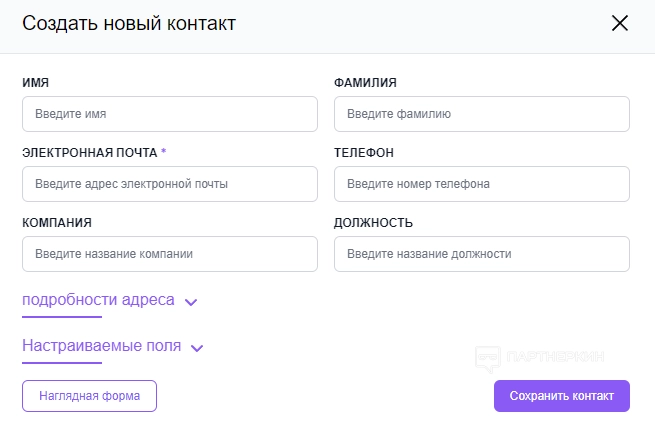Click the Партнеркин chat bubble watermark icon
This screenshot has width=655, height=425.
coord(488,357)
